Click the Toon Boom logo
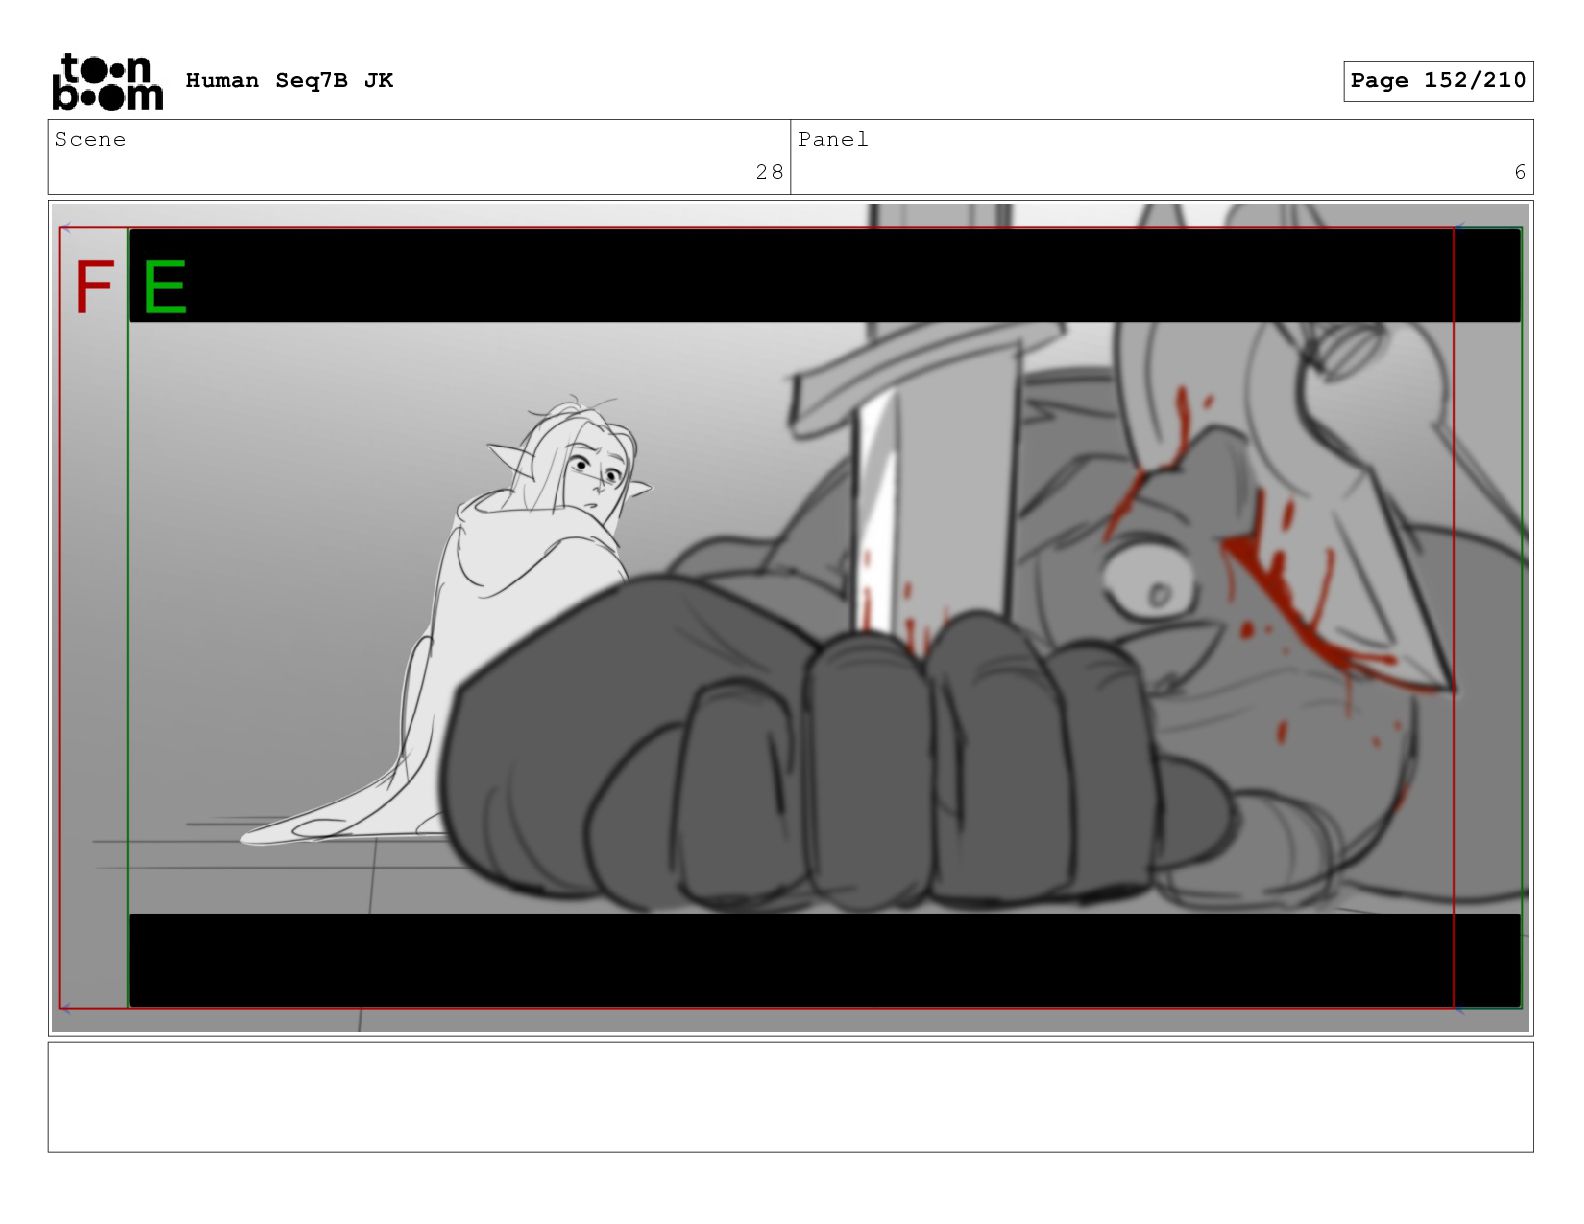The width and height of the screenshot is (1584, 1224). click(107, 81)
